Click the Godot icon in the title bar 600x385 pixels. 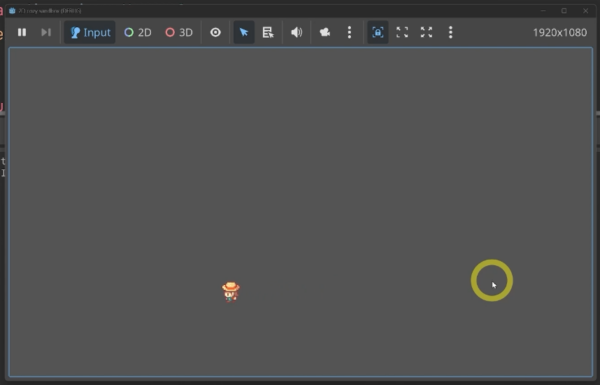[x=12, y=11]
